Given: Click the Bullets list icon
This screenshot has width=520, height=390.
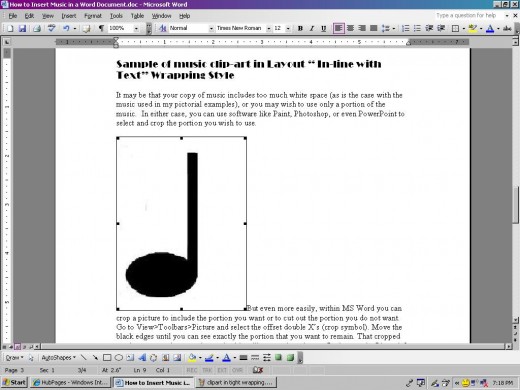Looking at the screenshot, I should (417, 28).
